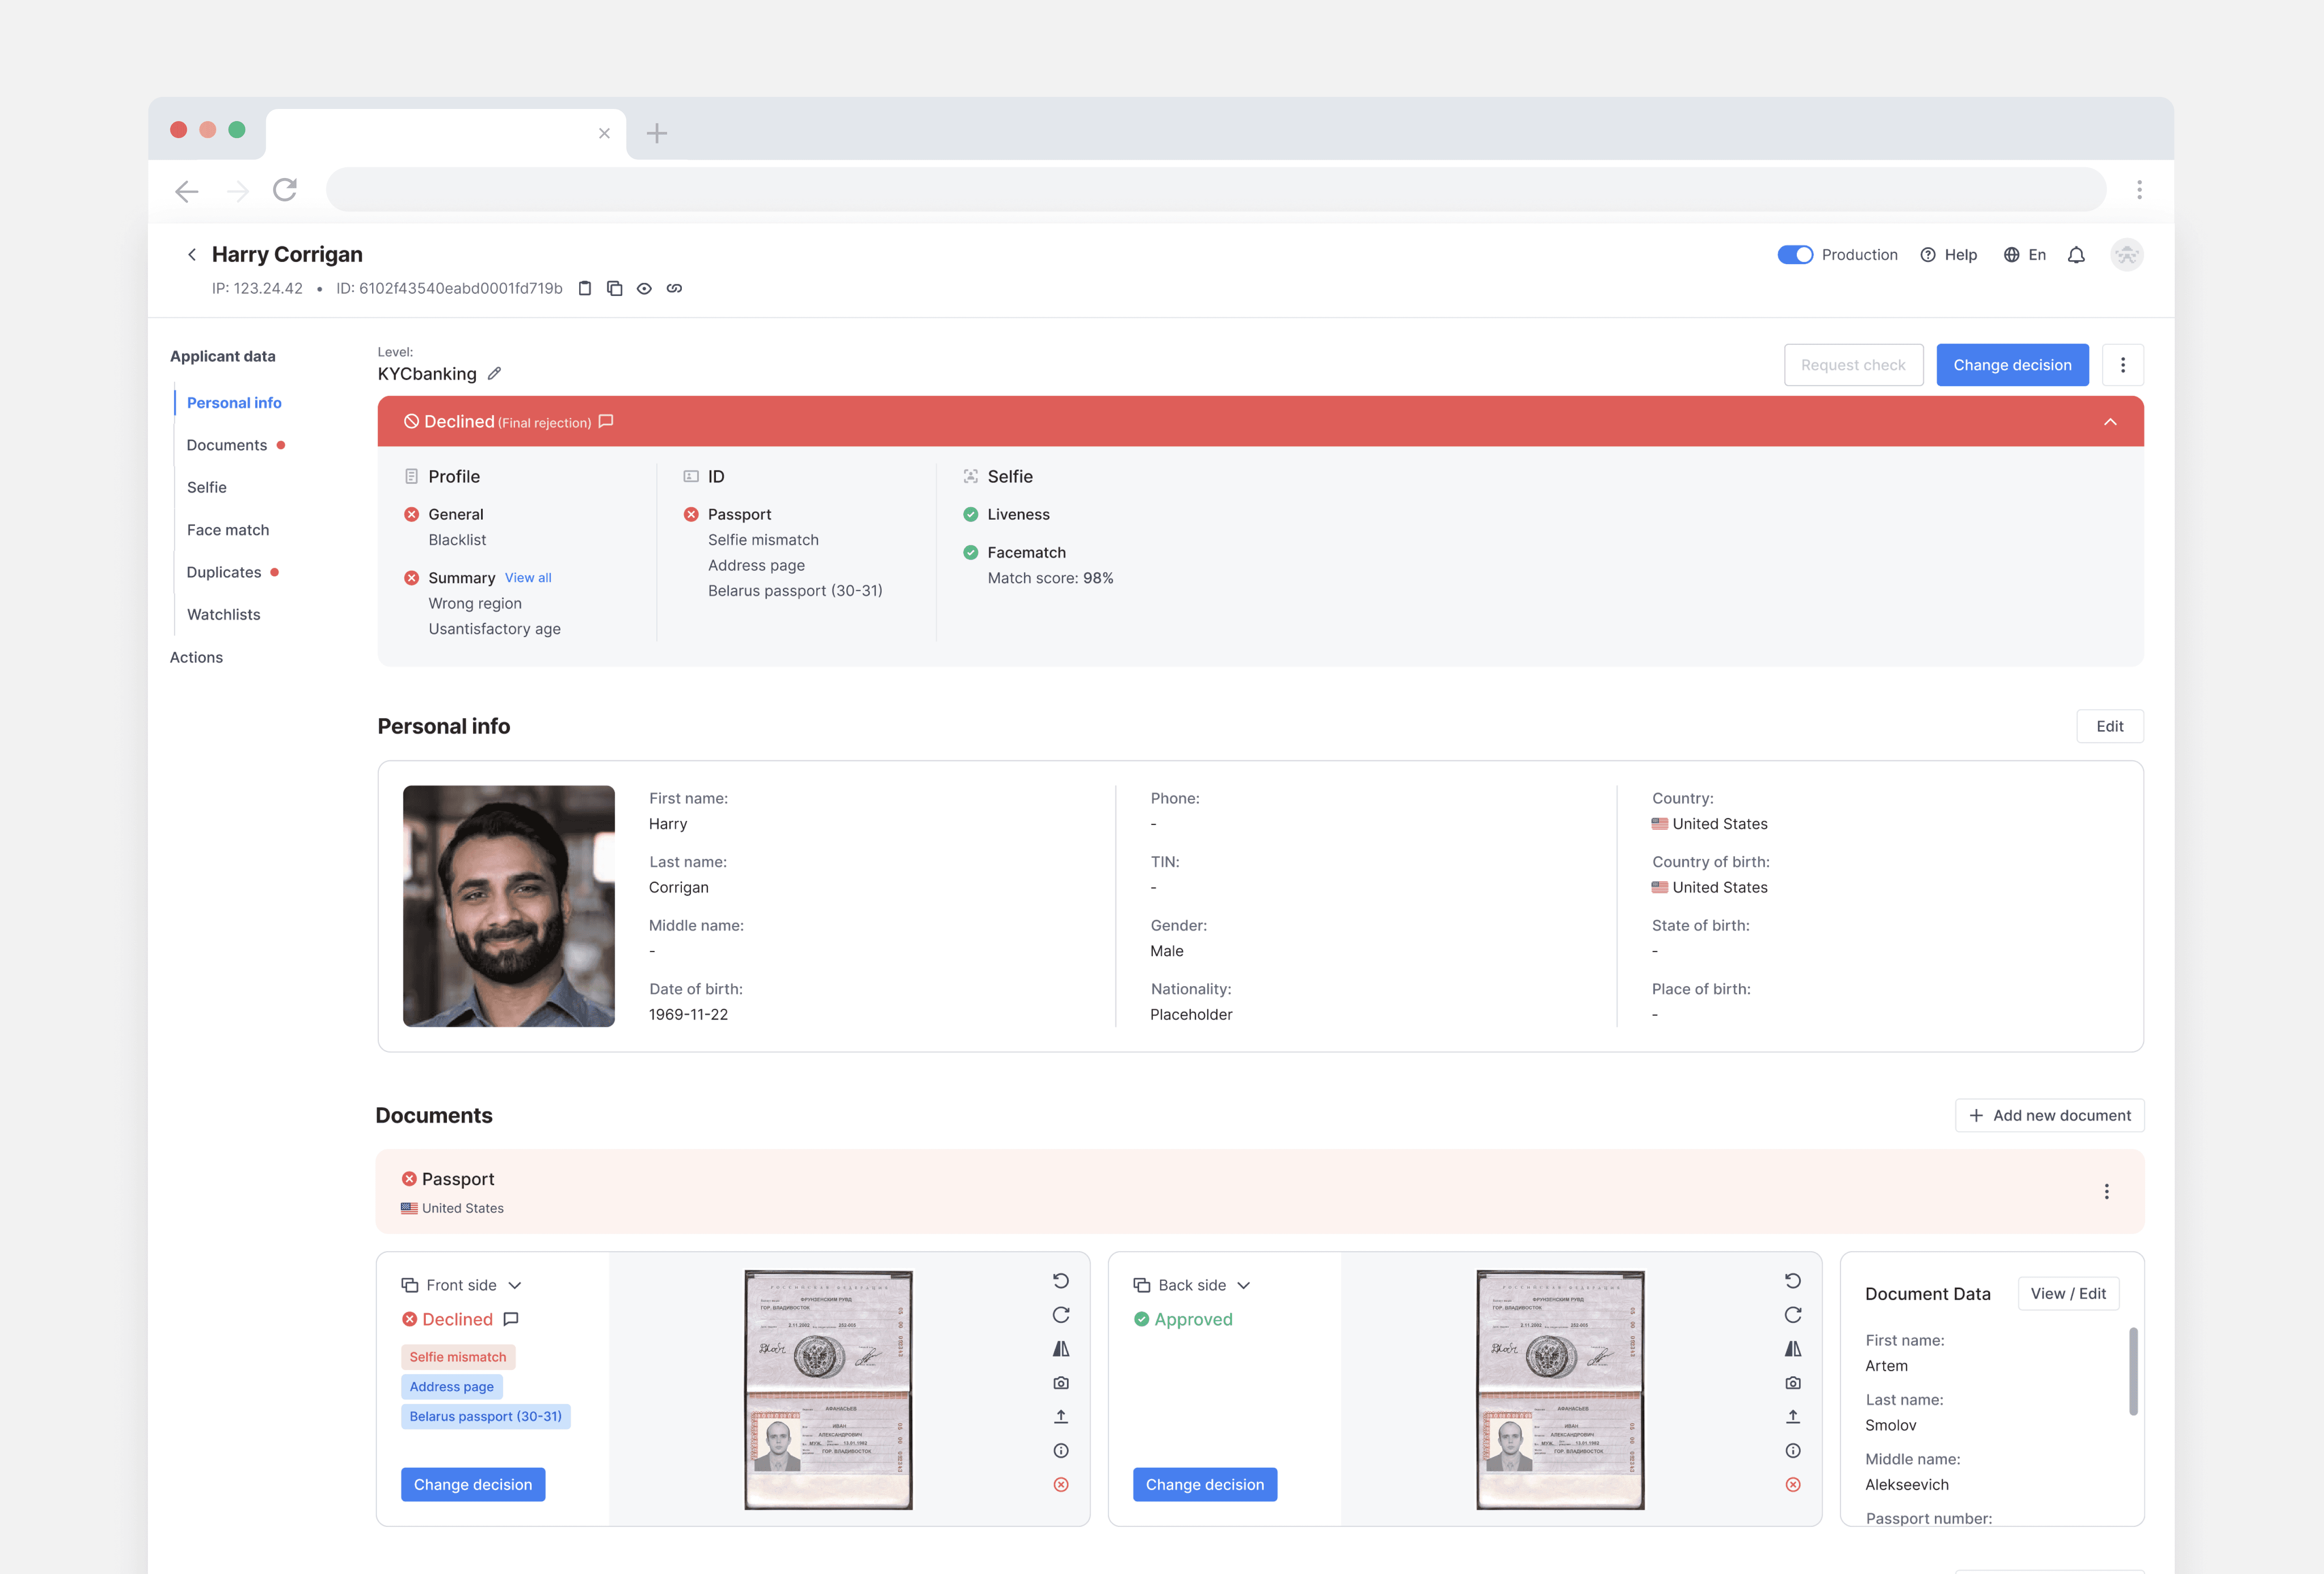Click browser address bar

pyautogui.click(x=1216, y=190)
